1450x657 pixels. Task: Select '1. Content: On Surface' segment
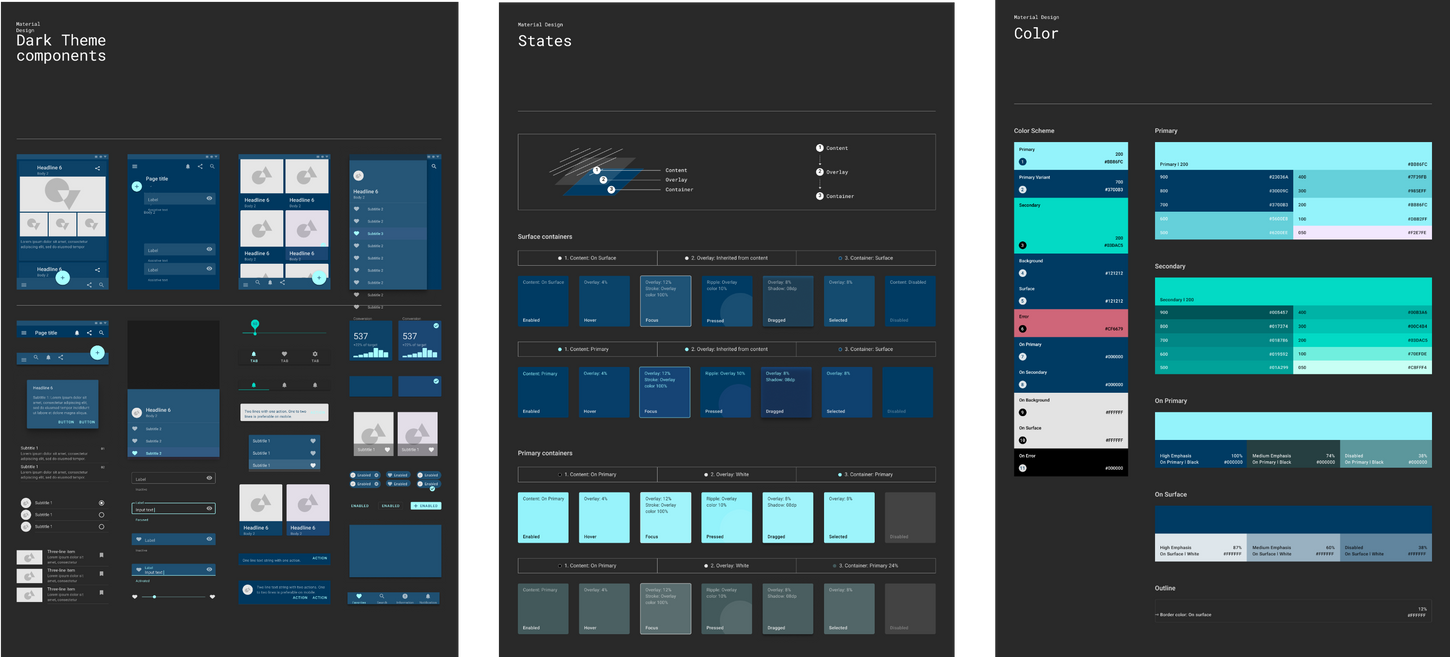pos(587,258)
